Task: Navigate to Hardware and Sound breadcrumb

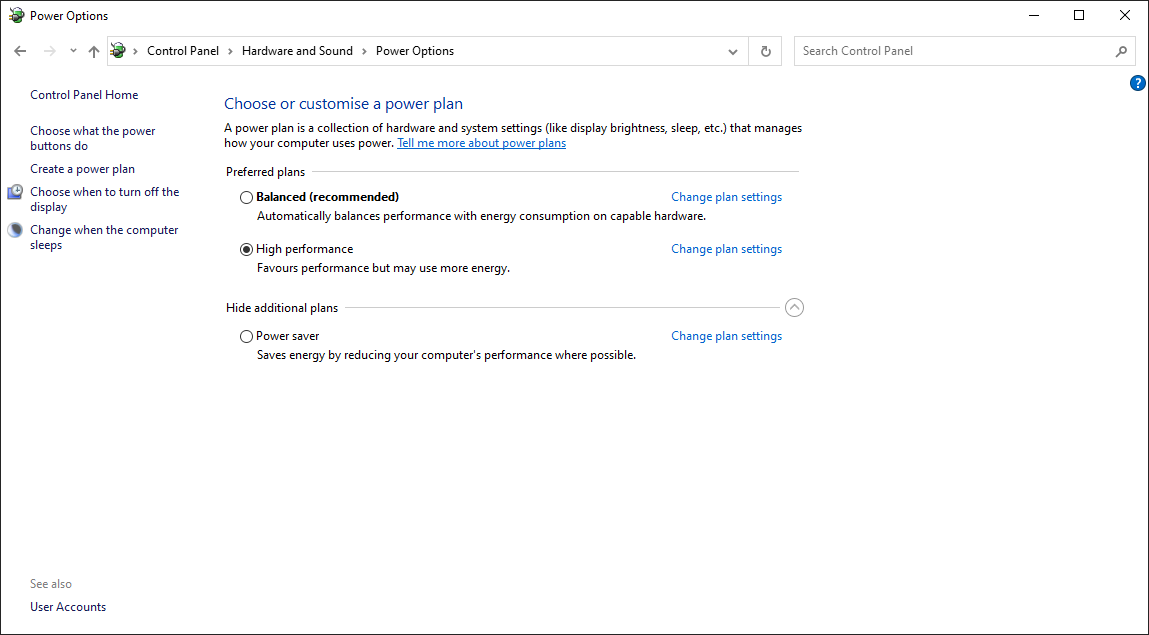Action: click(x=298, y=51)
